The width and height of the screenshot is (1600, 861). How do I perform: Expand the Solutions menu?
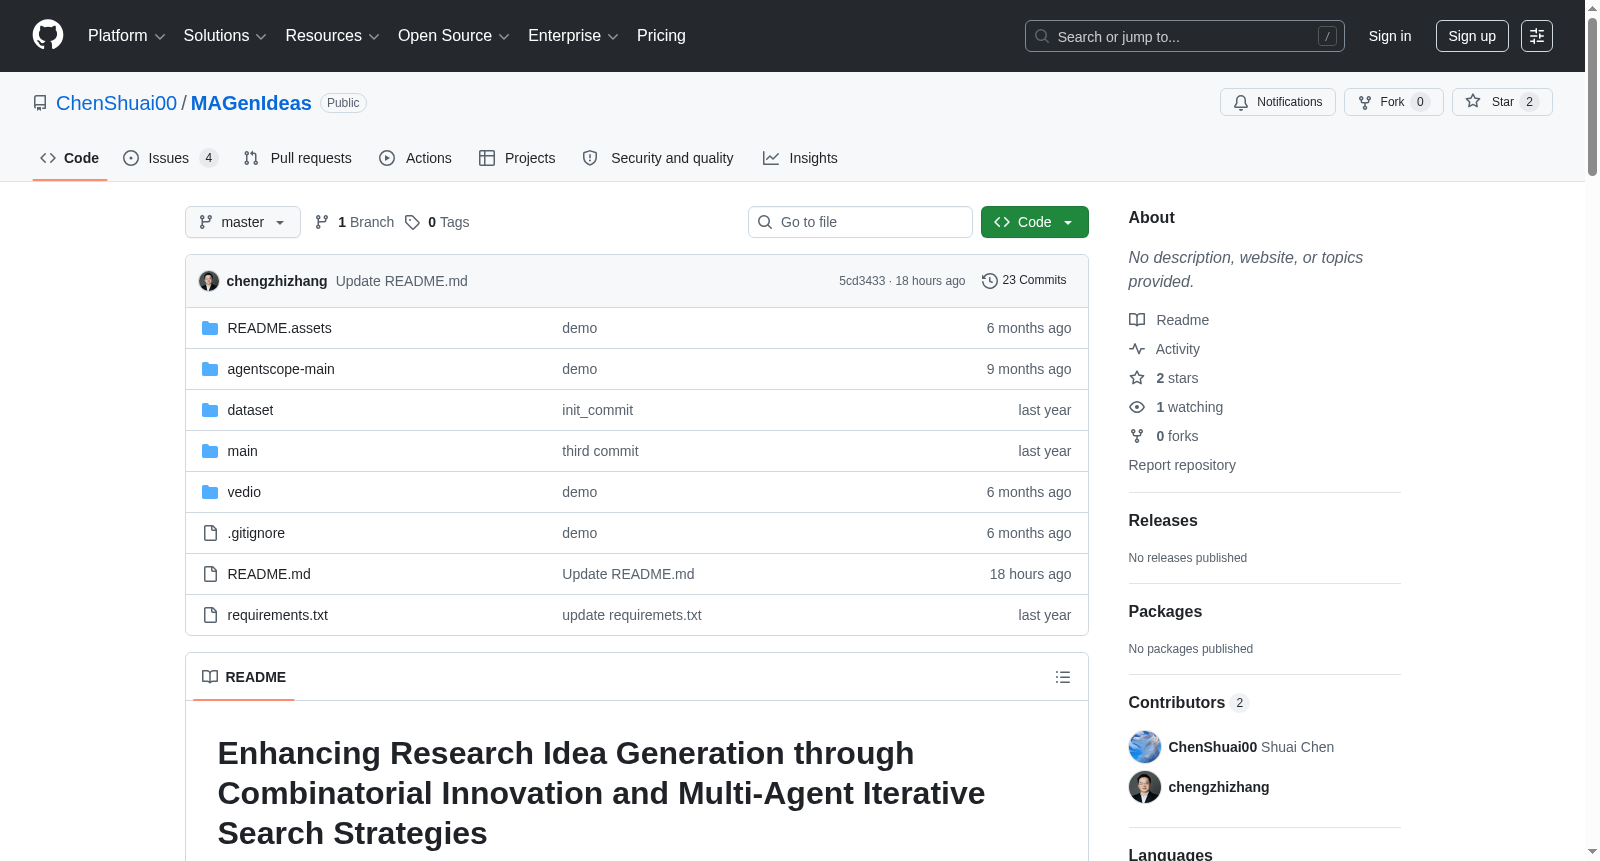(225, 36)
